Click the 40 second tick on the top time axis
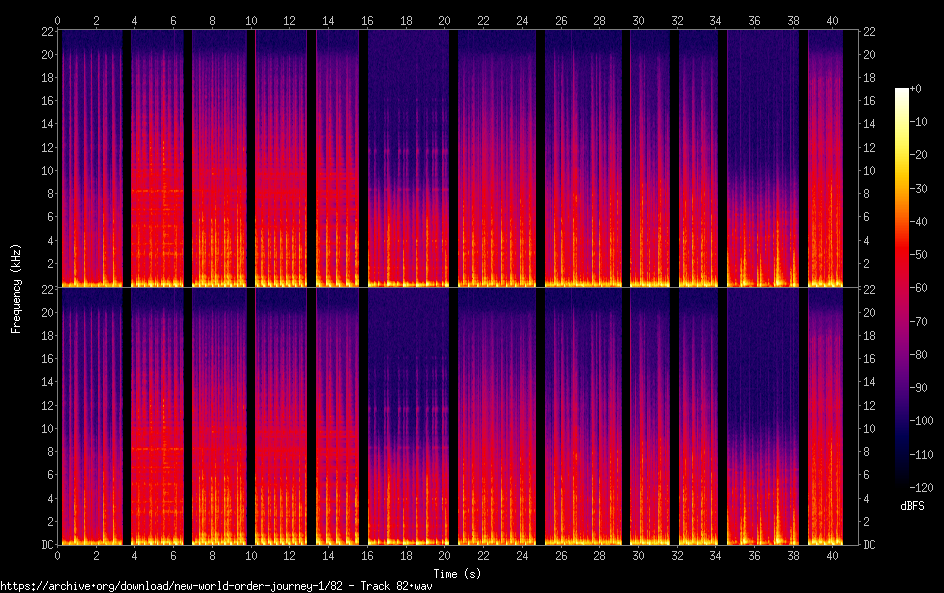Image resolution: width=944 pixels, height=593 pixels. click(x=832, y=20)
